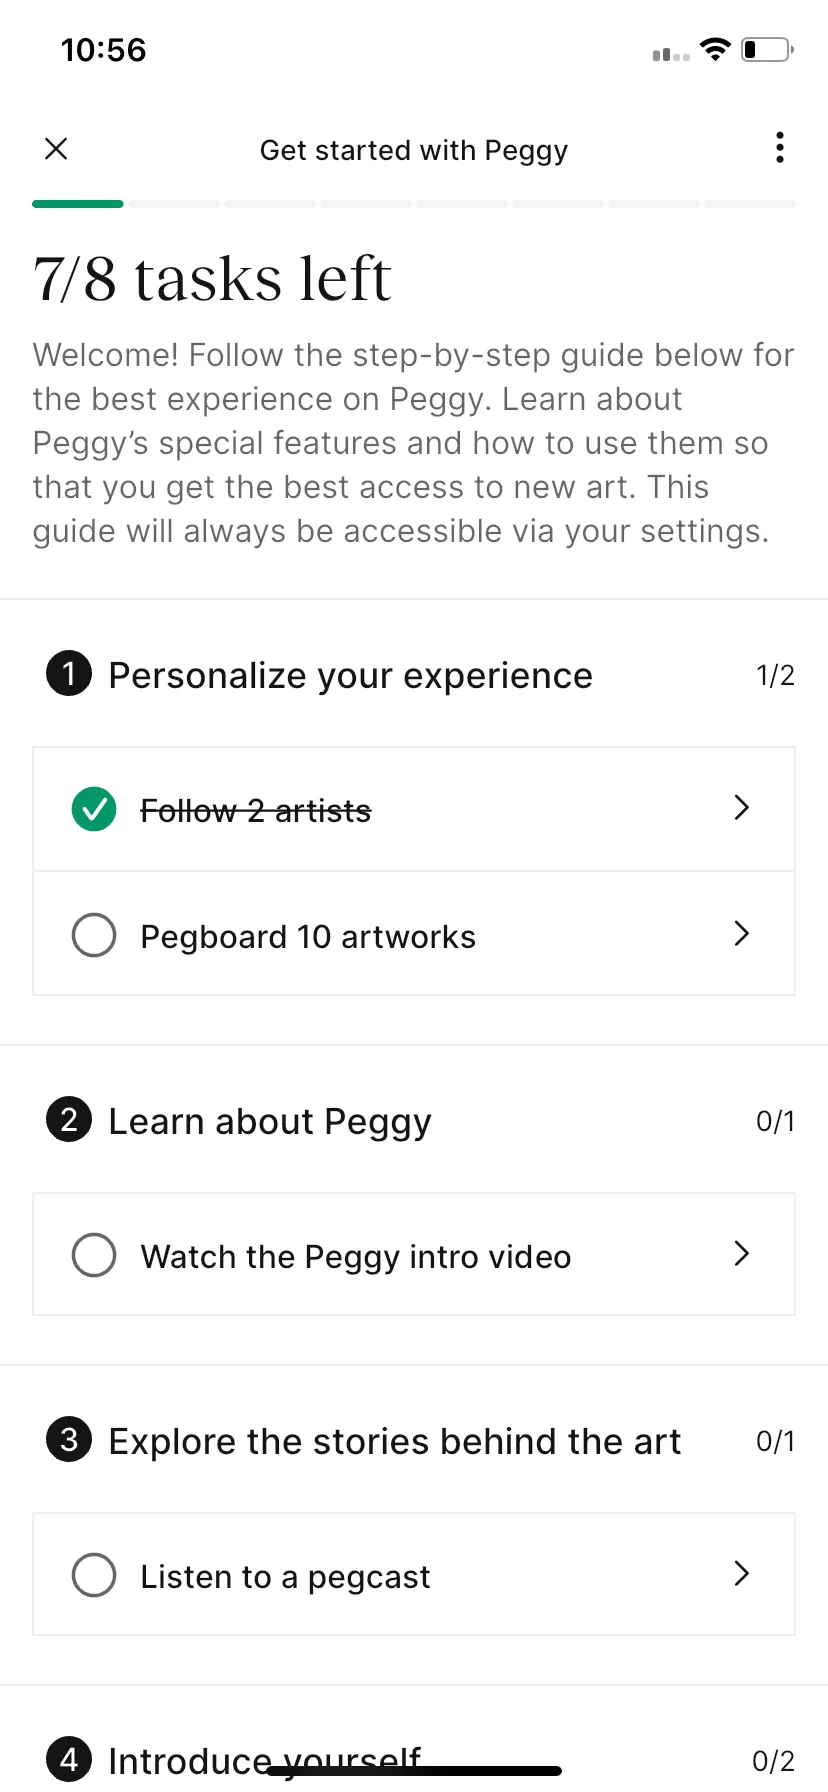Expand Pegboard 10 artworks chevron arrow
This screenshot has width=828, height=1792.
(x=741, y=933)
